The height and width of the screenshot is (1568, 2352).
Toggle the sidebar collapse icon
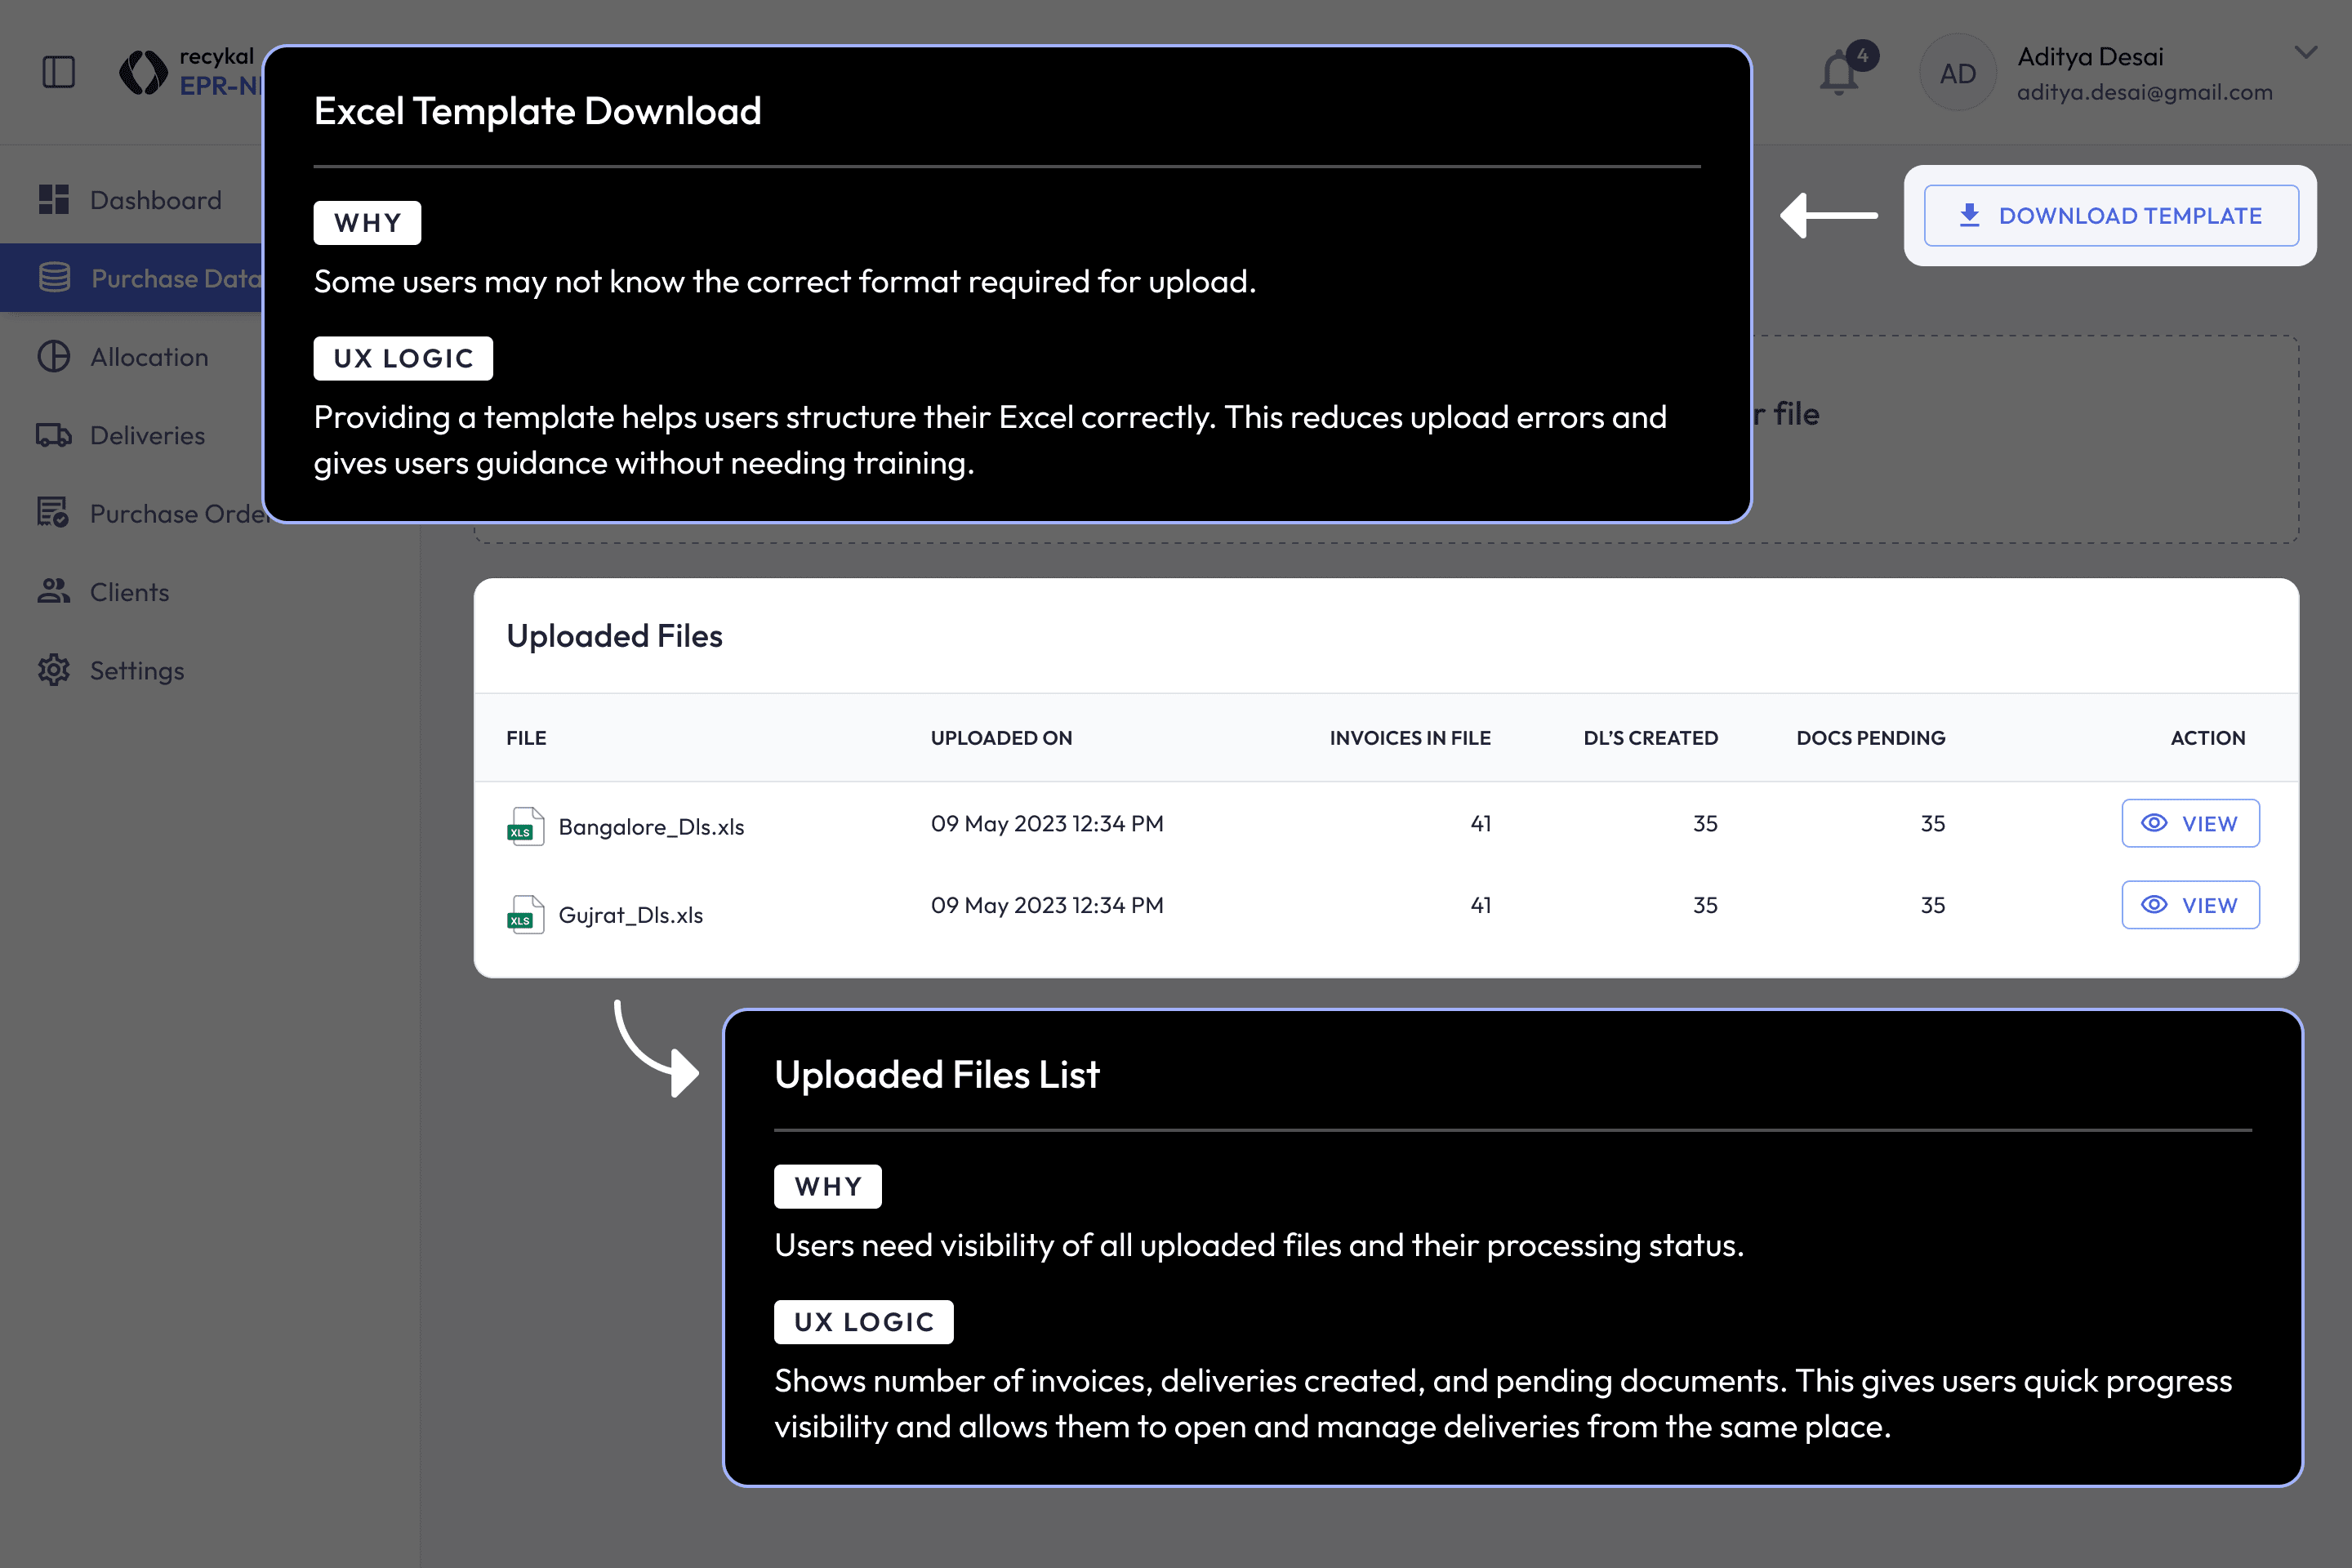tap(59, 72)
